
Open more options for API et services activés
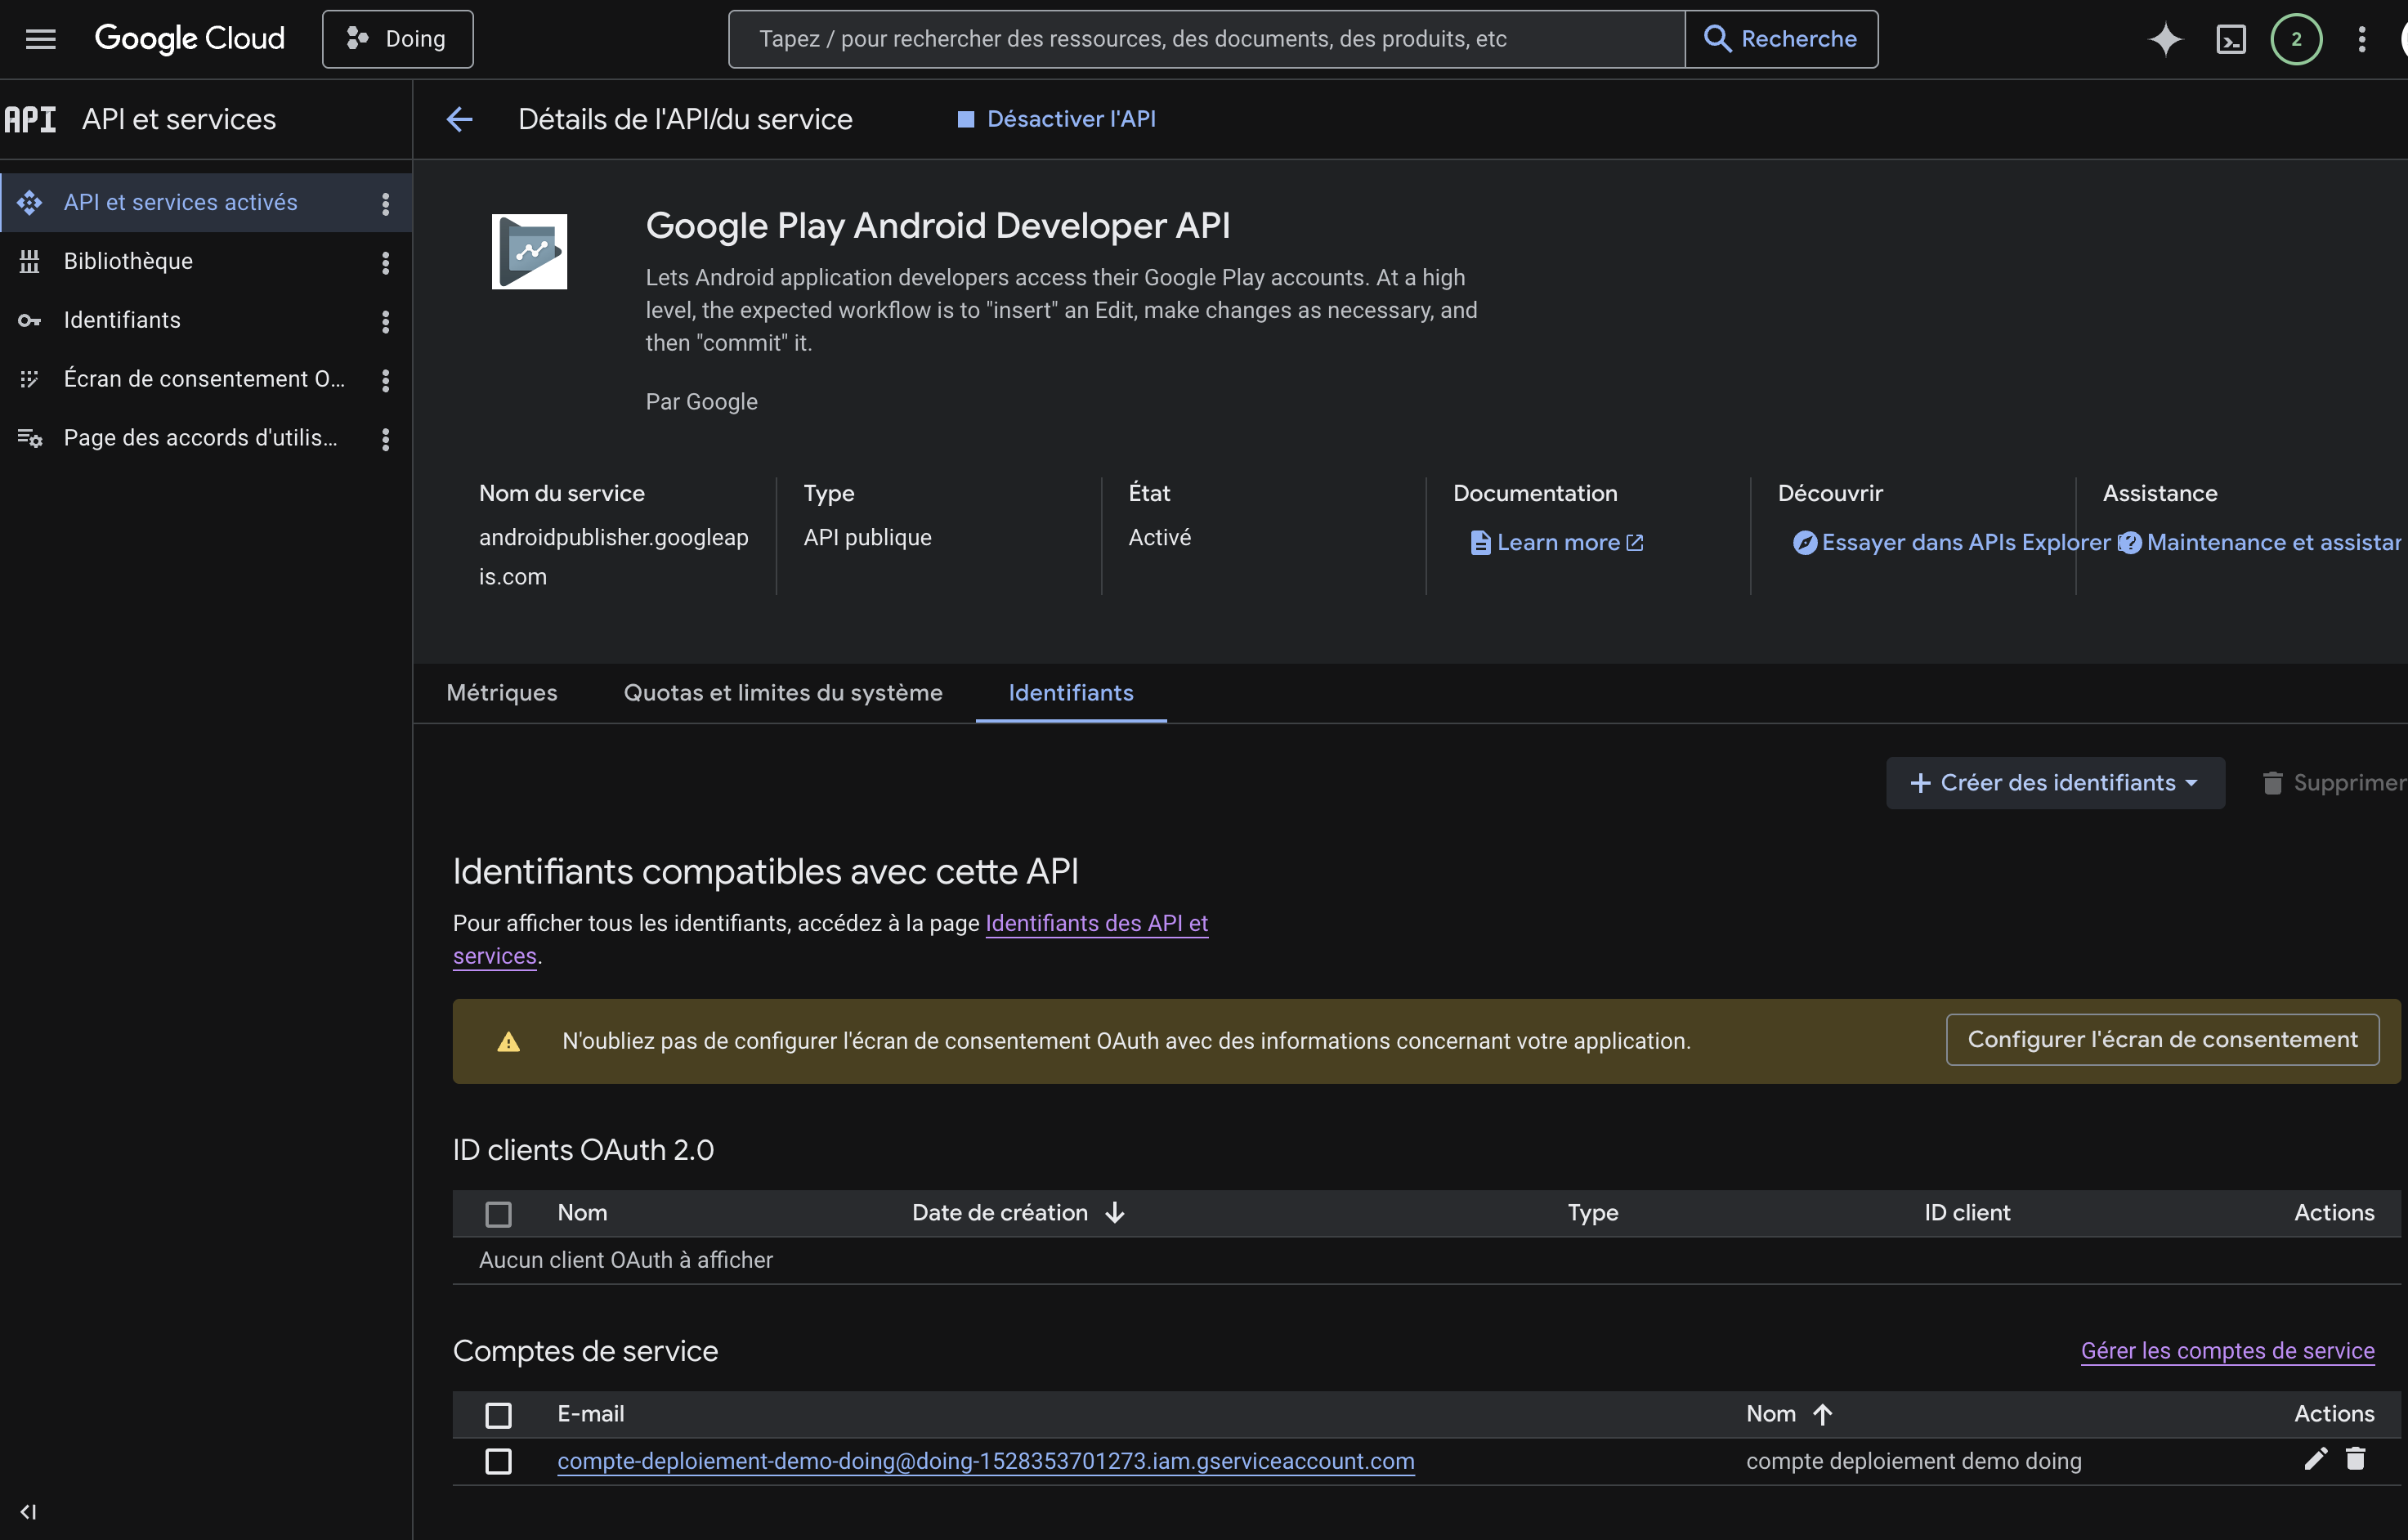pos(385,203)
